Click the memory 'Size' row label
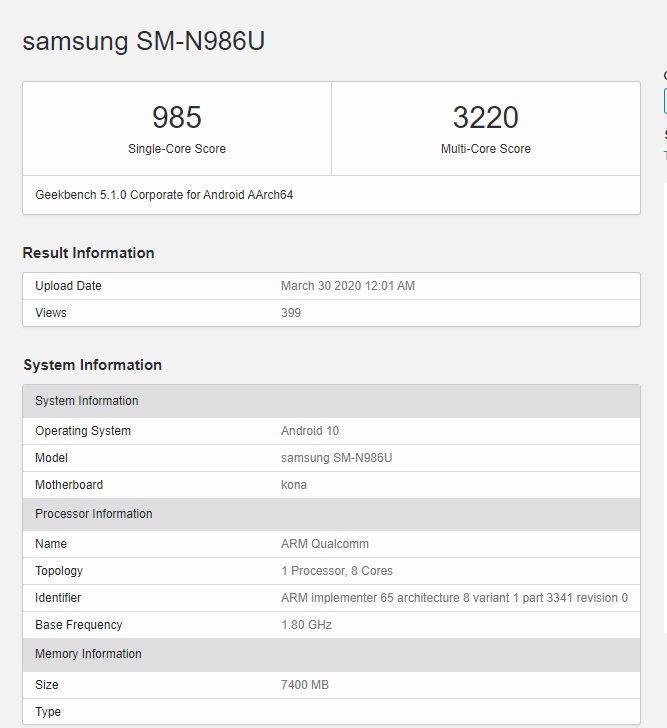Screen dimensions: 667x728 click(46, 685)
